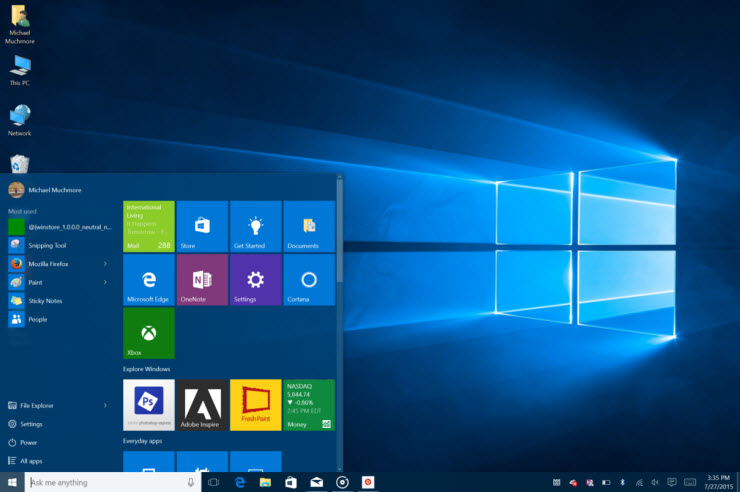Viewport: 740px width, 492px height.
Task: Expand the Mozilla Firefox jump list arrow
Action: coord(105,264)
